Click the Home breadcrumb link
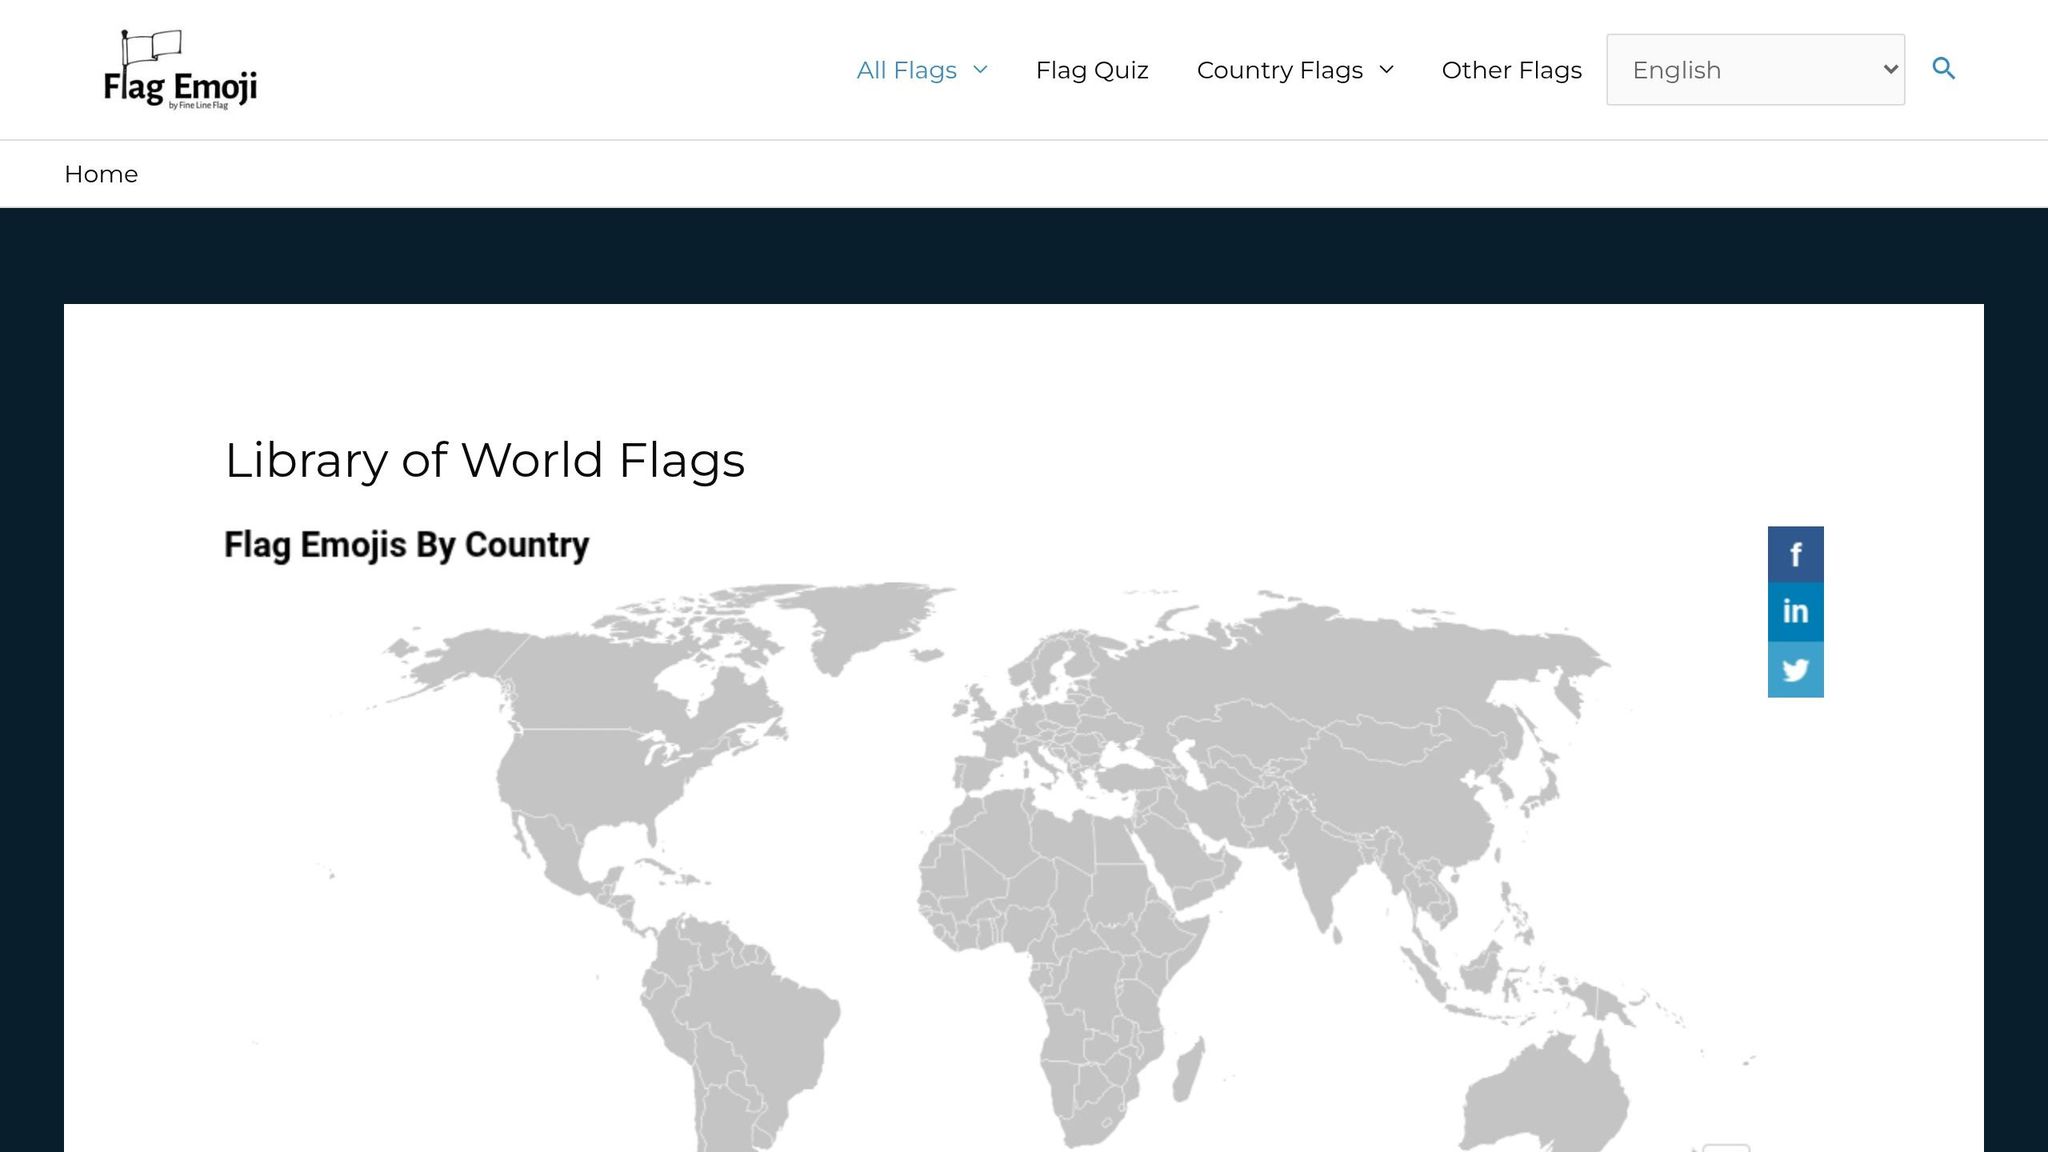The height and width of the screenshot is (1152, 2048). click(x=101, y=173)
